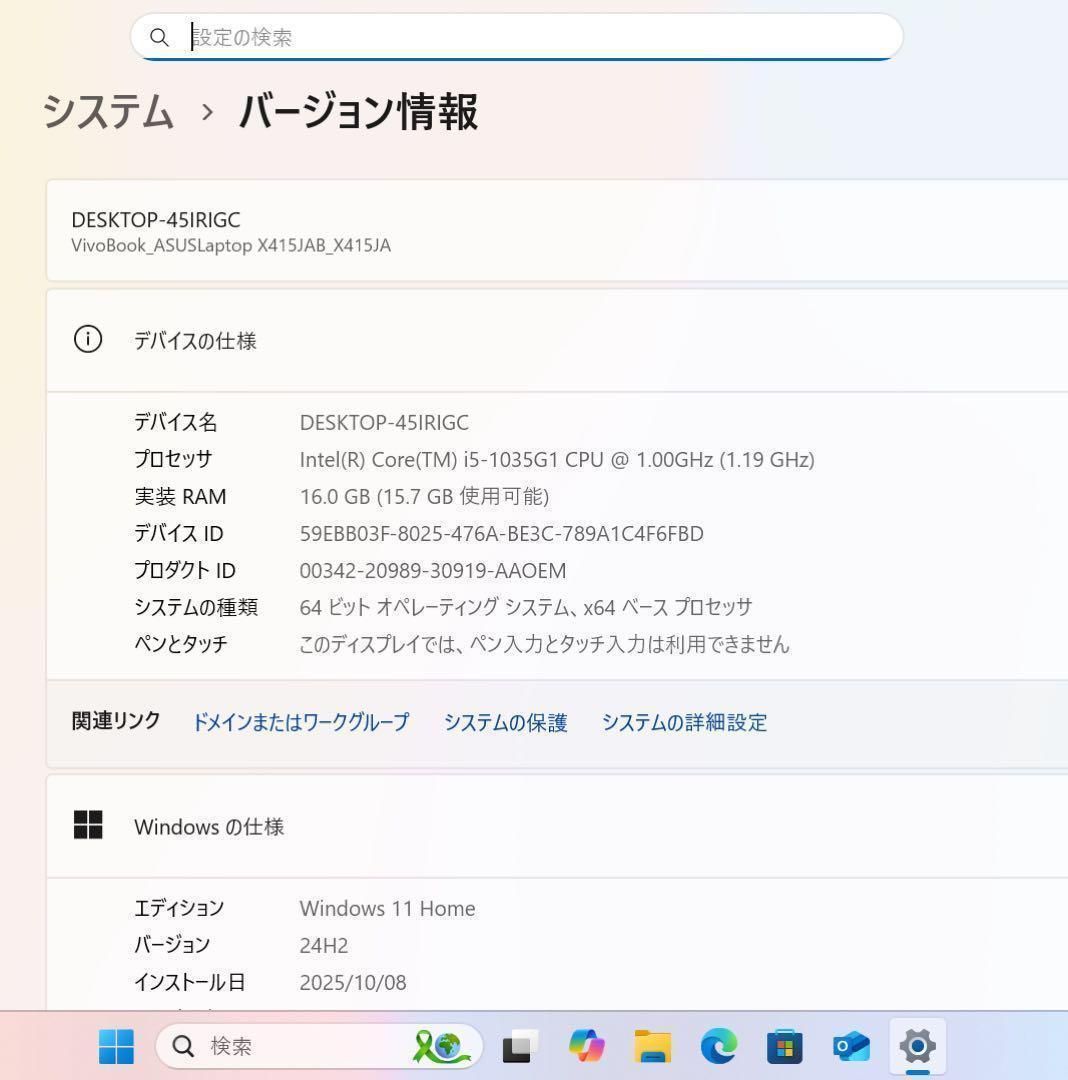Open File Explorer from the taskbar
The height and width of the screenshot is (1080, 1068).
point(653,1046)
